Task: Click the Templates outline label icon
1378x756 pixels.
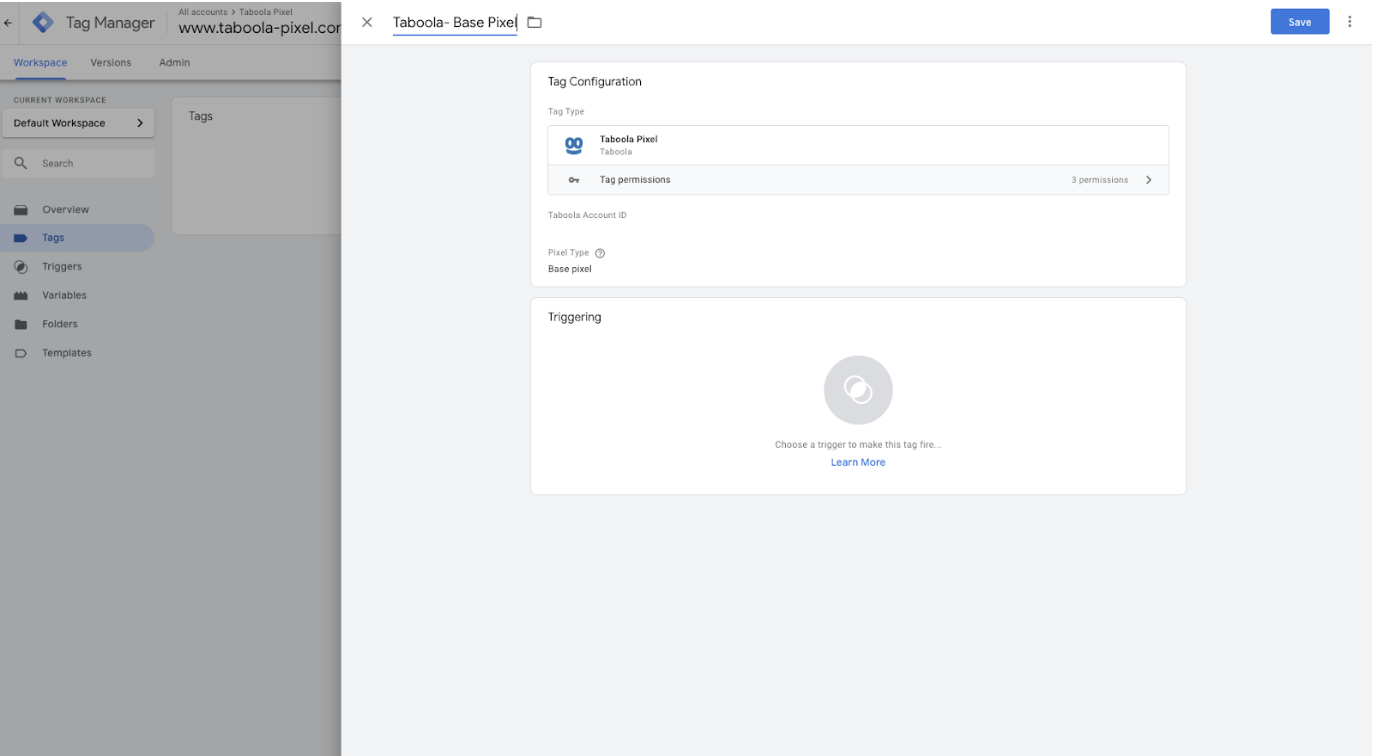Action: tap(21, 353)
